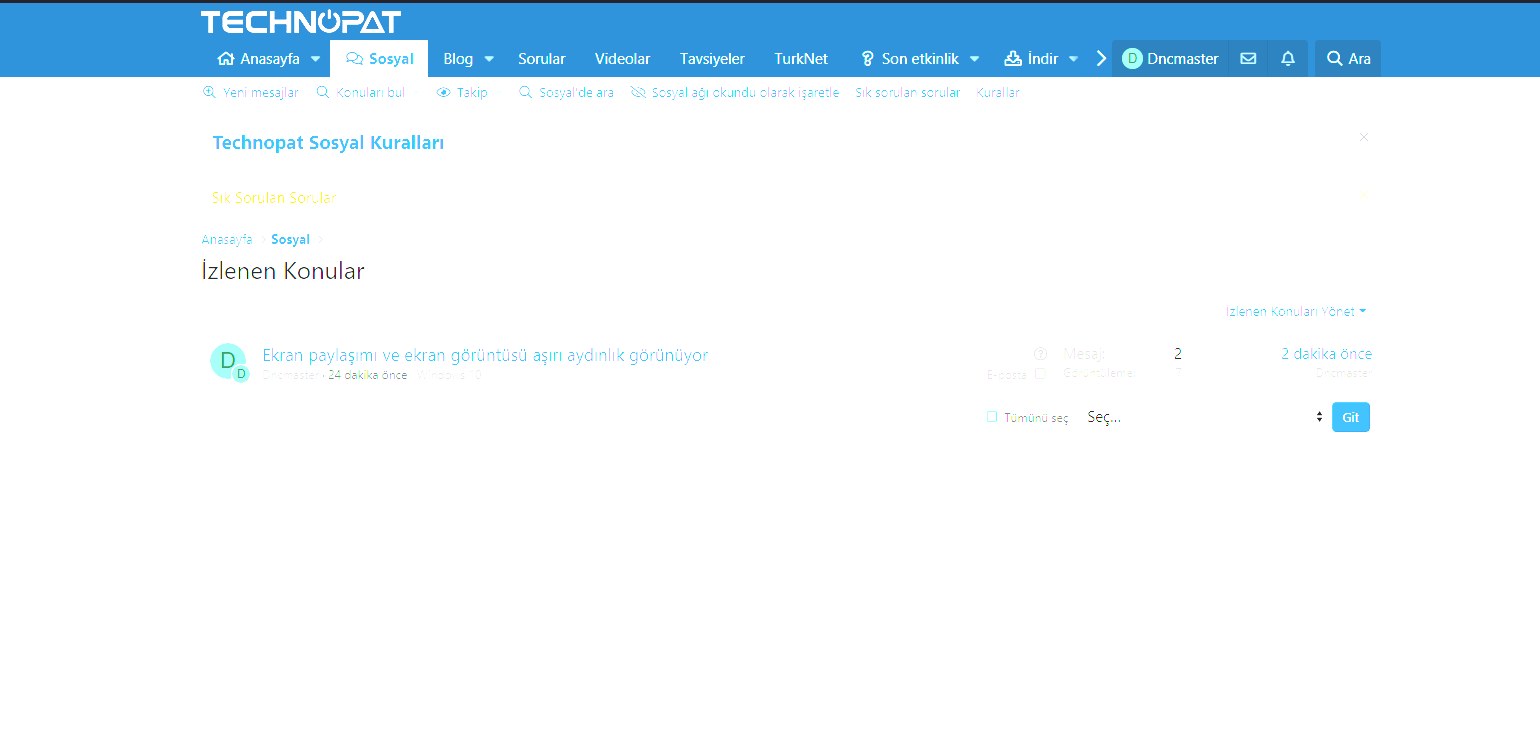This screenshot has height=754, width=1540.
Task: Open the Takip eye link
Action: pos(462,92)
